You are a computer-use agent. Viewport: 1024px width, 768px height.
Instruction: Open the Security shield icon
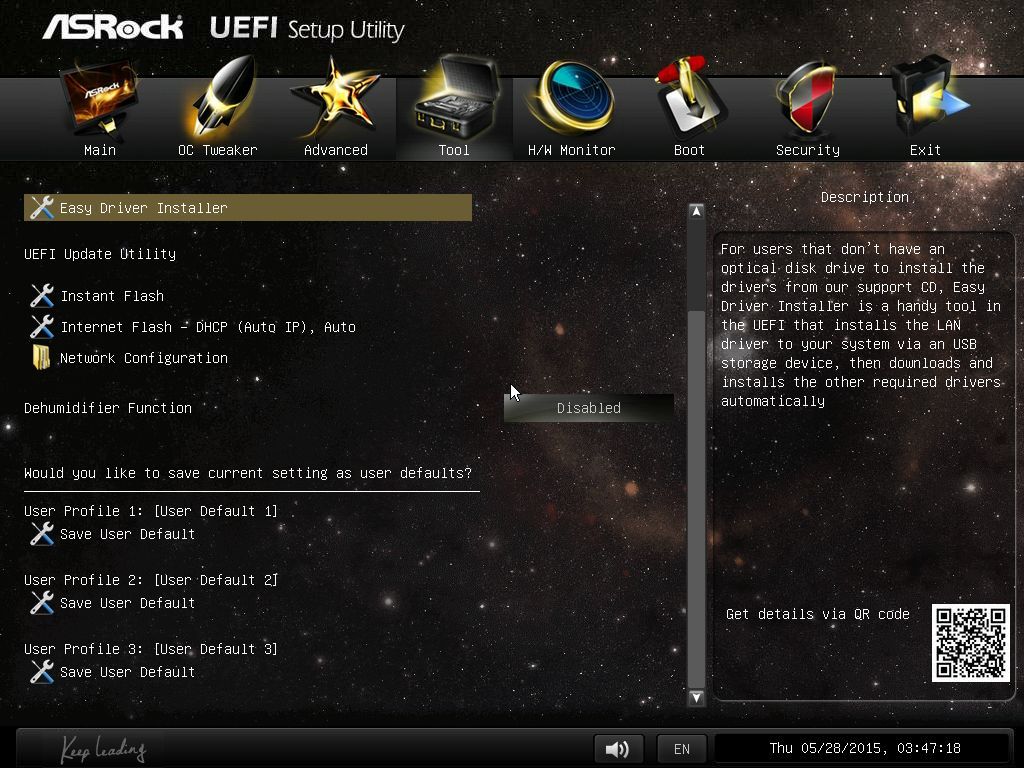806,98
